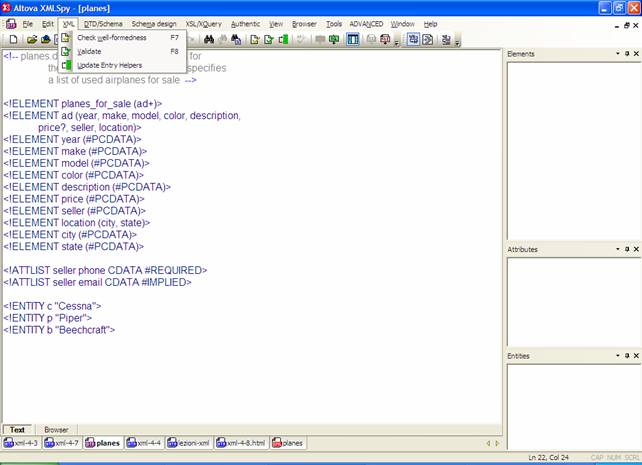
Task: Open the lezioni-xml document tab
Action: point(192,442)
